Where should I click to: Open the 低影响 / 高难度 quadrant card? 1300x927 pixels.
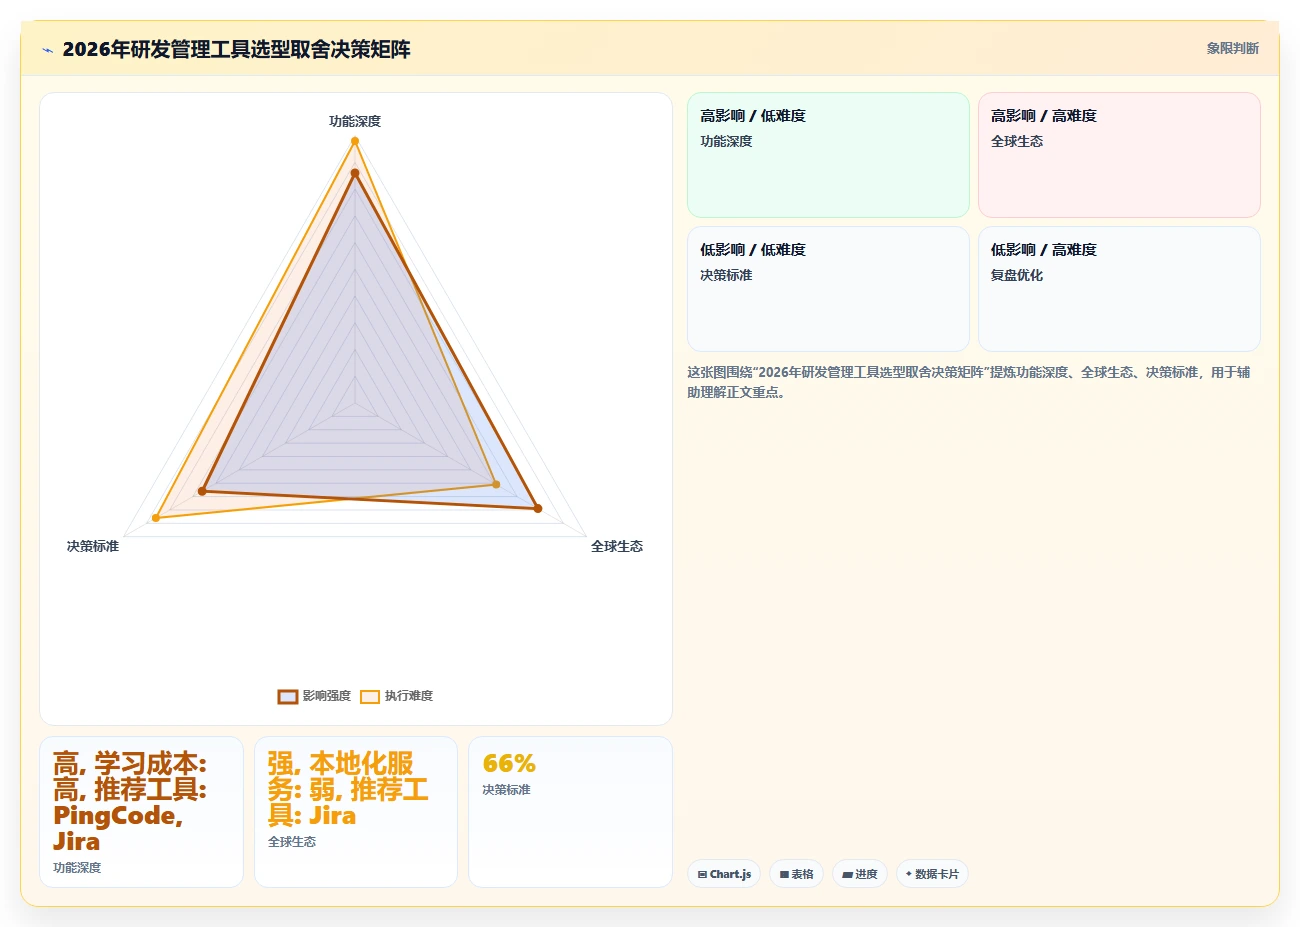pos(1119,289)
